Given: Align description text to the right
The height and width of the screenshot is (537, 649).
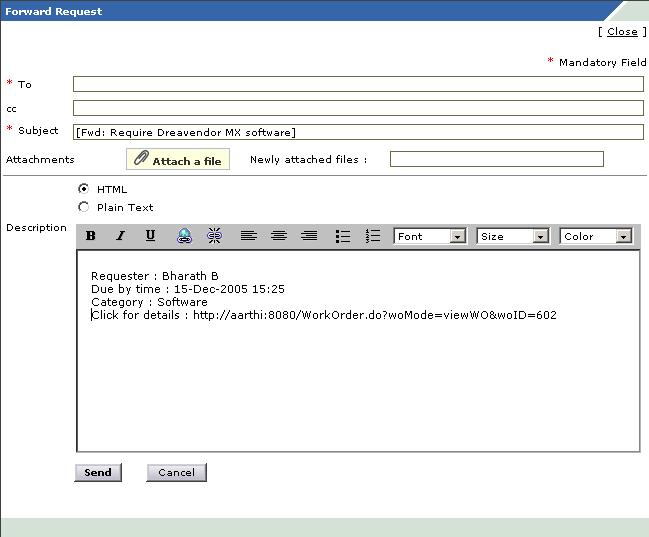Looking at the screenshot, I should click(x=309, y=236).
